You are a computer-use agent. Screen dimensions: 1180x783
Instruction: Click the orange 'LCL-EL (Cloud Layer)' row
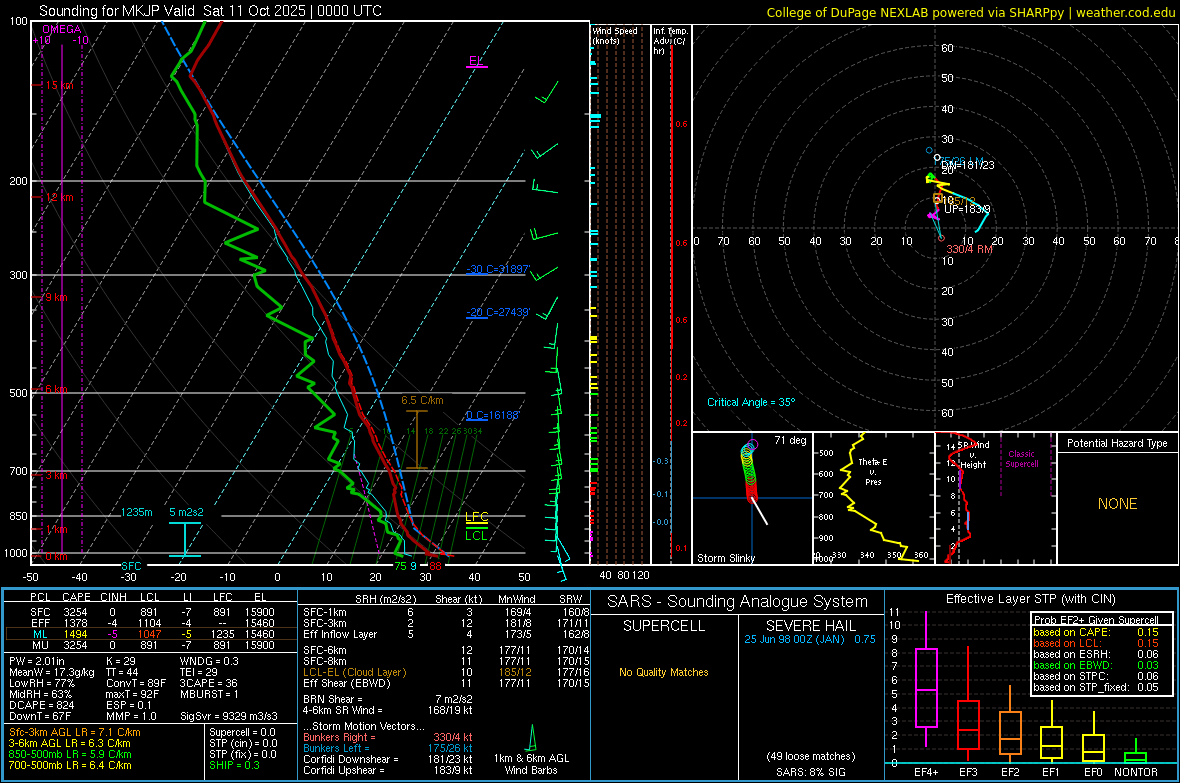pos(444,672)
